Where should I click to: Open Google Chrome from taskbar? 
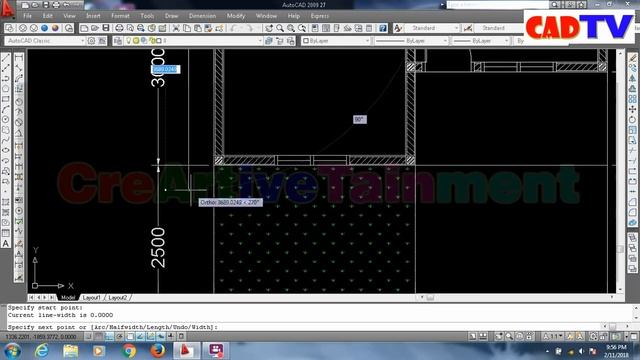coord(129,351)
